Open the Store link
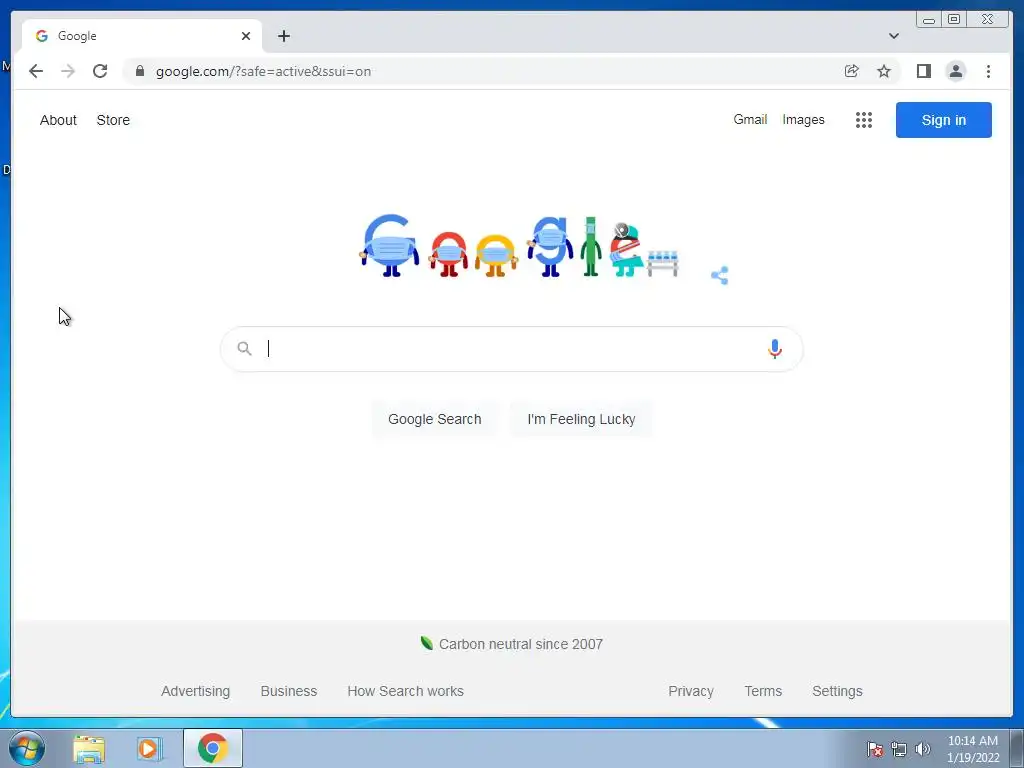The image size is (1024, 768). click(x=113, y=120)
